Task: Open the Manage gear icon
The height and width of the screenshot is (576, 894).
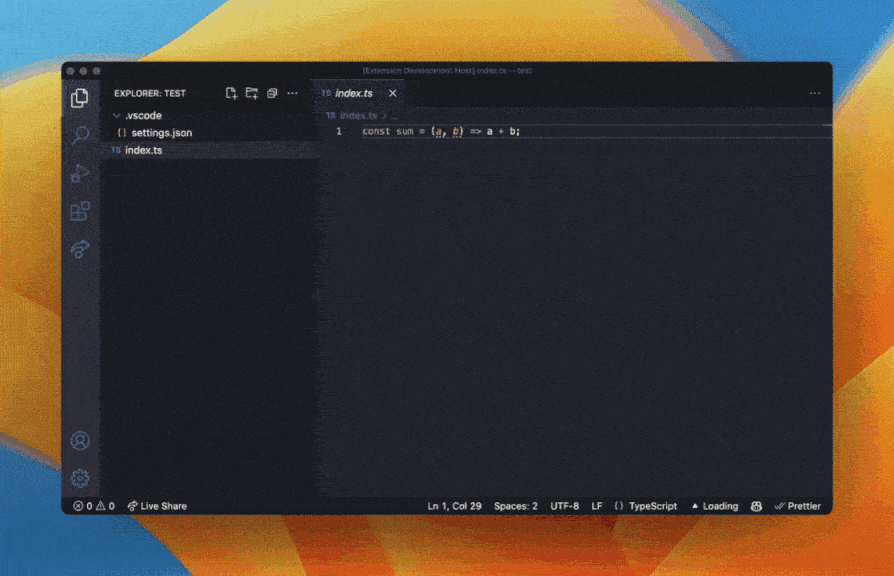Action: (80, 477)
